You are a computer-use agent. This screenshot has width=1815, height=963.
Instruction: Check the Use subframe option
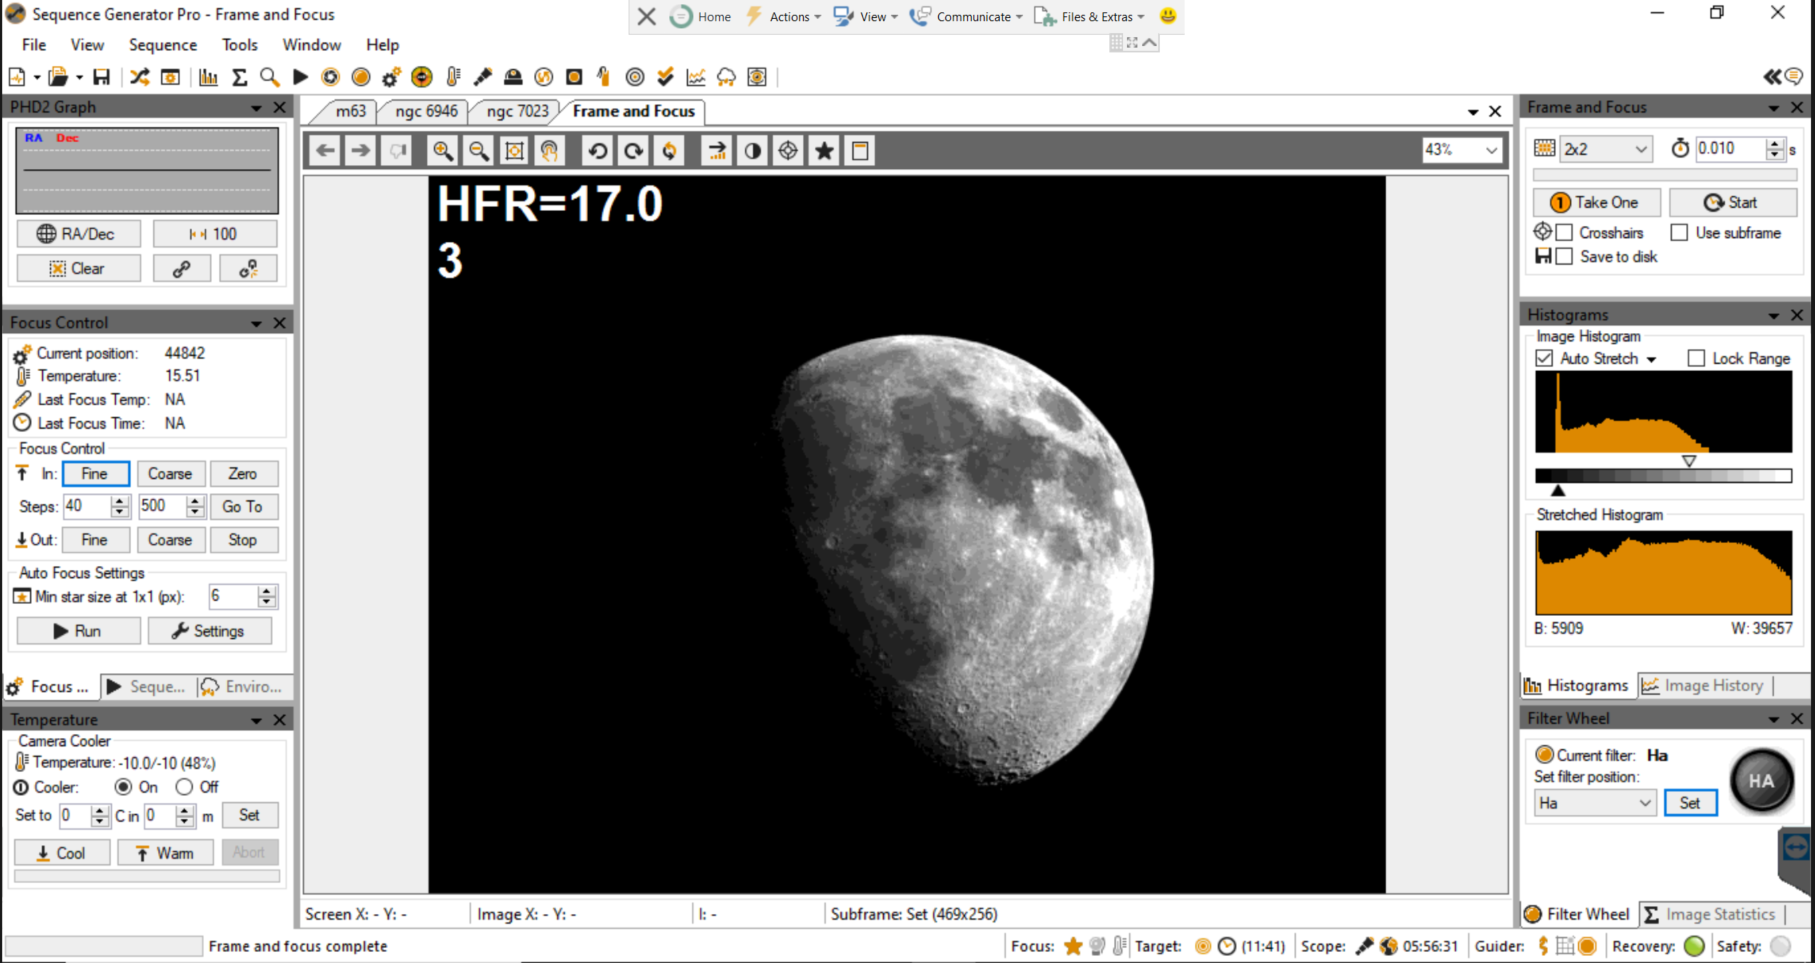pyautogui.click(x=1679, y=232)
